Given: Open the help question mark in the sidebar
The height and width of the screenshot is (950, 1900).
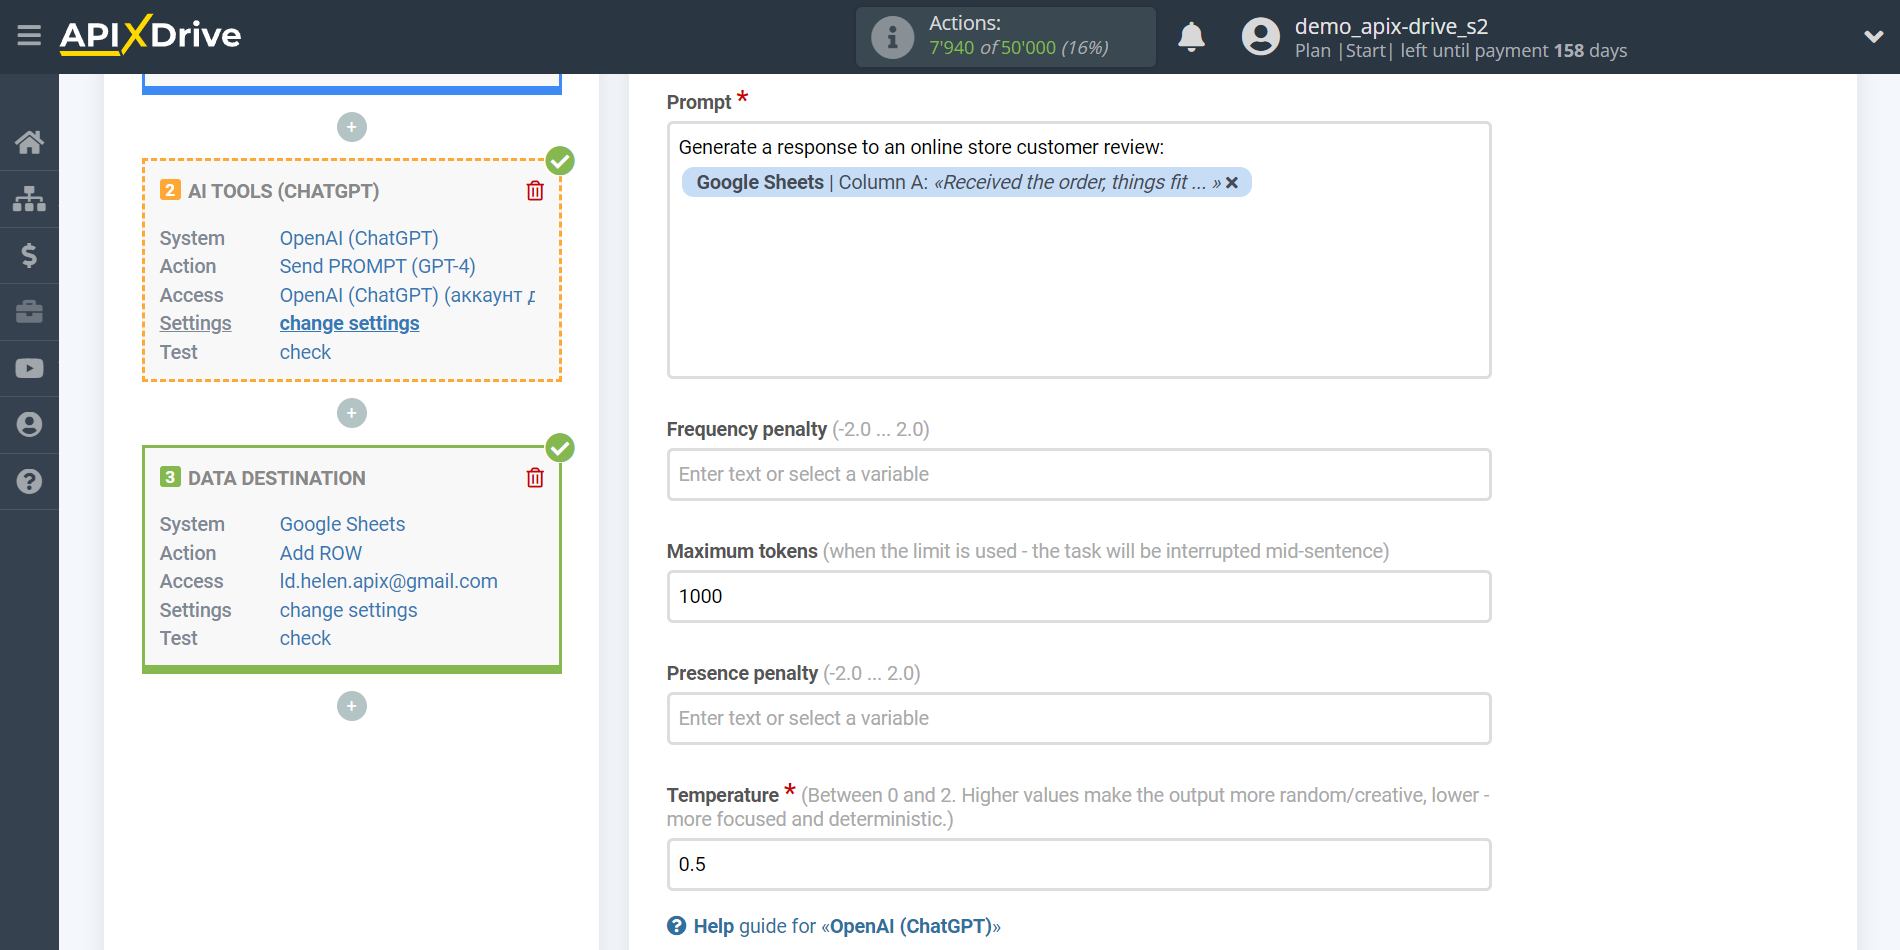Looking at the screenshot, I should (29, 481).
